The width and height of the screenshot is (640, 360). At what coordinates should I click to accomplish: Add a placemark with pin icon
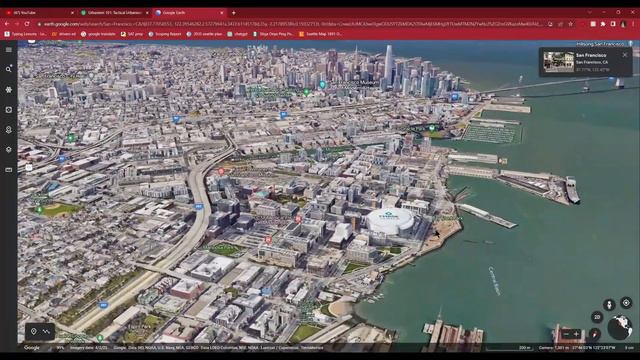coord(34,331)
